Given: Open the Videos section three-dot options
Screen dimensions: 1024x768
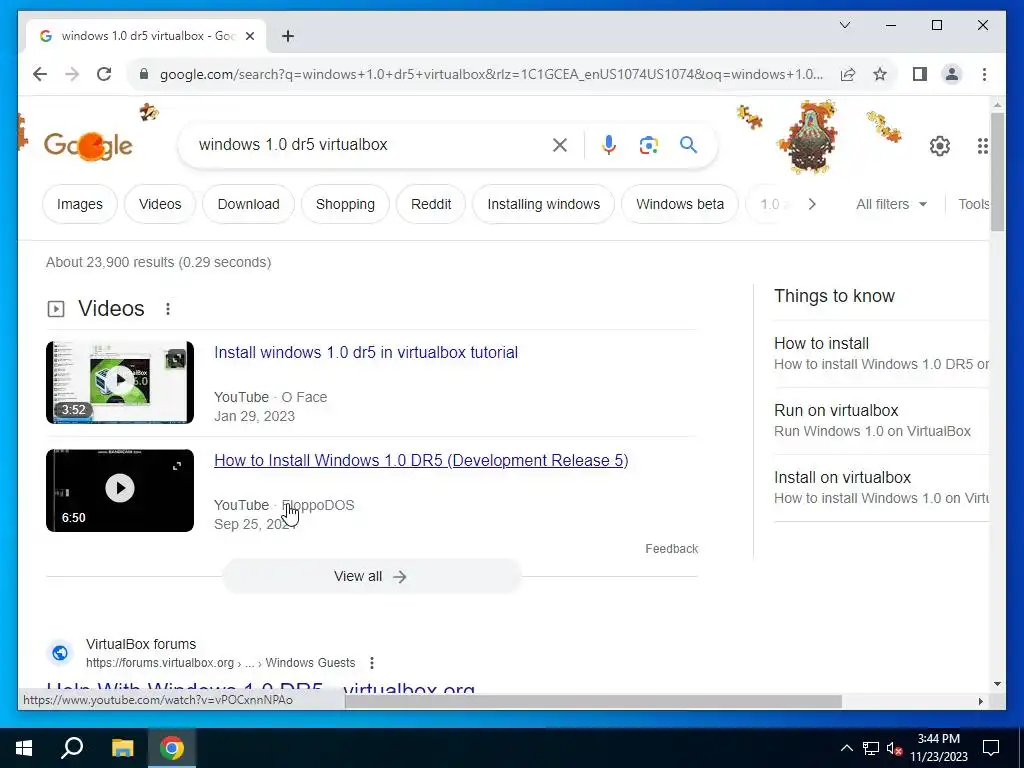Looking at the screenshot, I should pos(168,308).
